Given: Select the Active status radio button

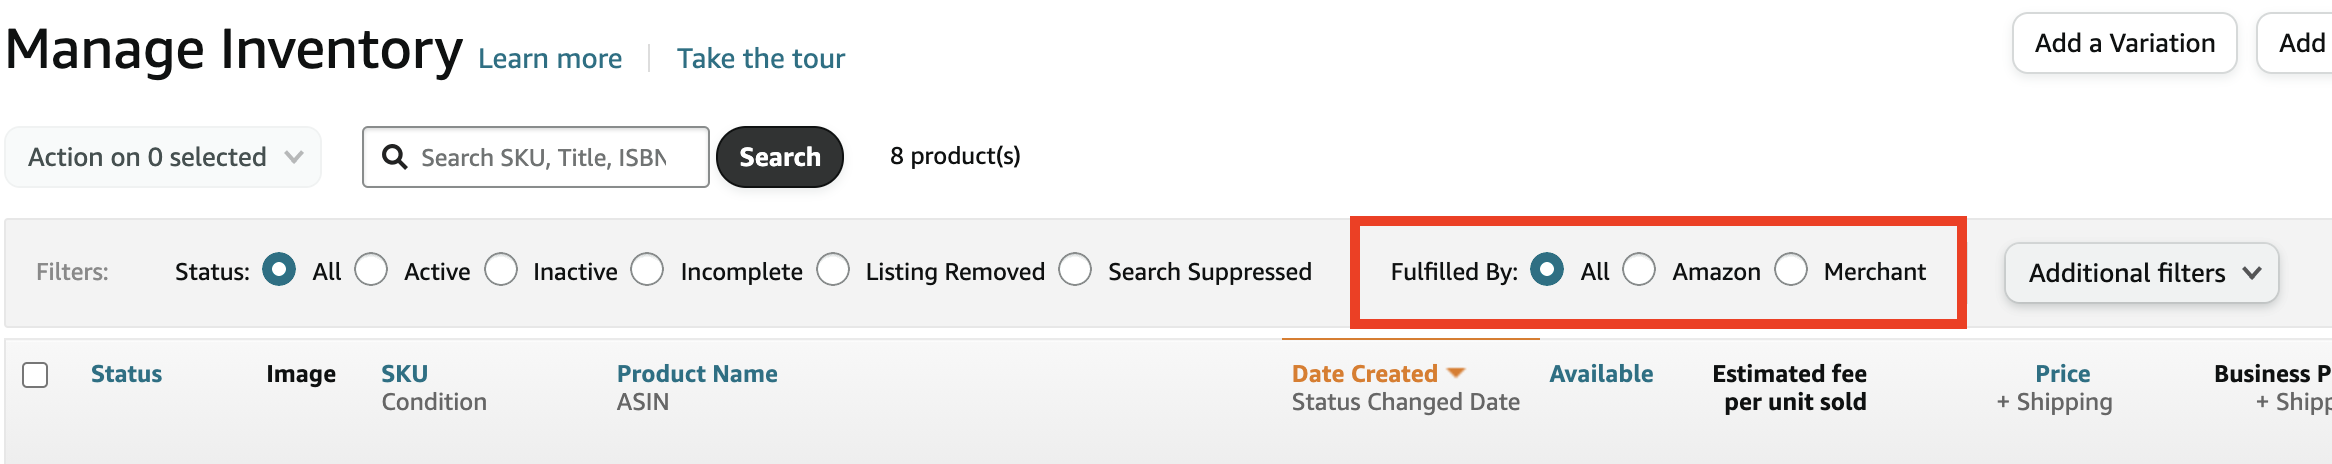Looking at the screenshot, I should (371, 269).
